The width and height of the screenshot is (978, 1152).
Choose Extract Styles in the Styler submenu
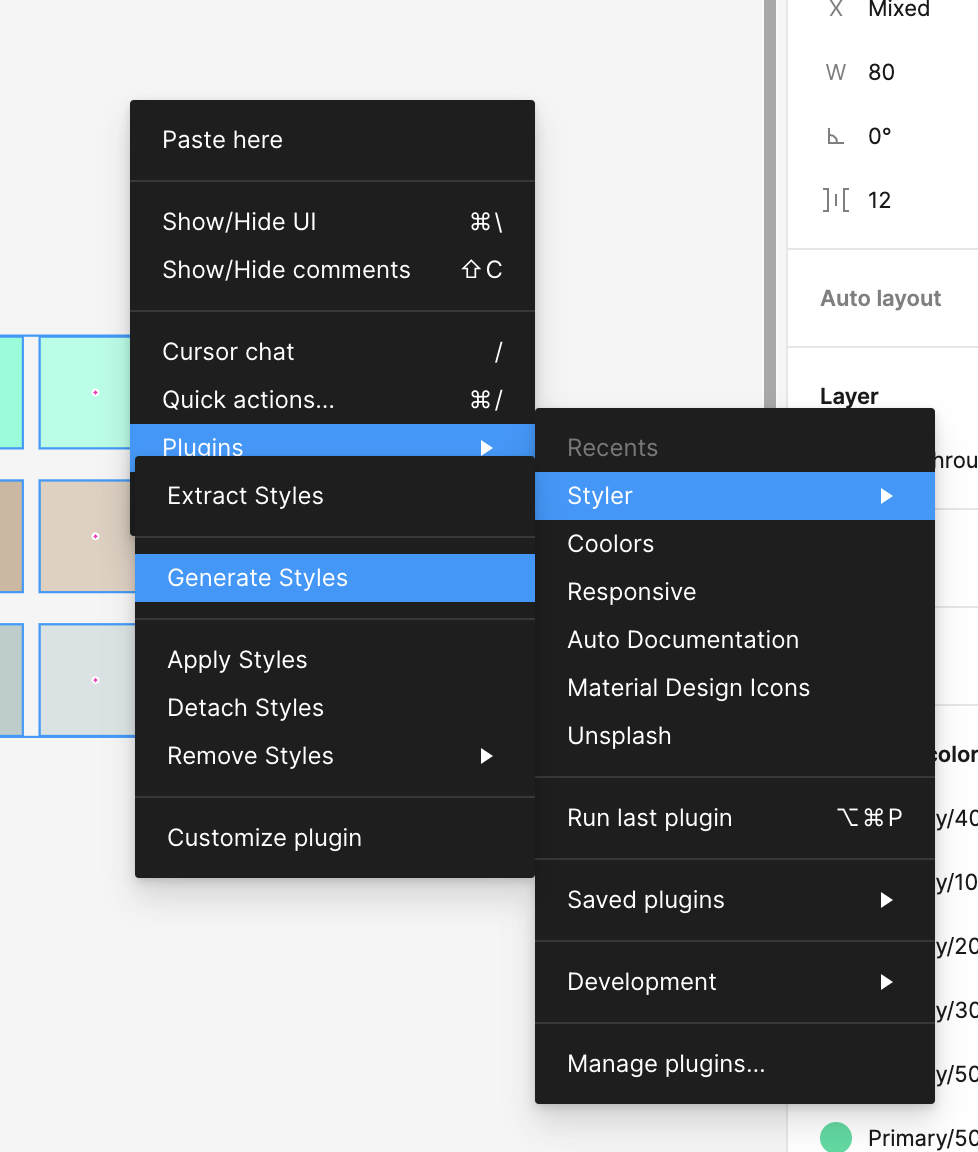(245, 496)
